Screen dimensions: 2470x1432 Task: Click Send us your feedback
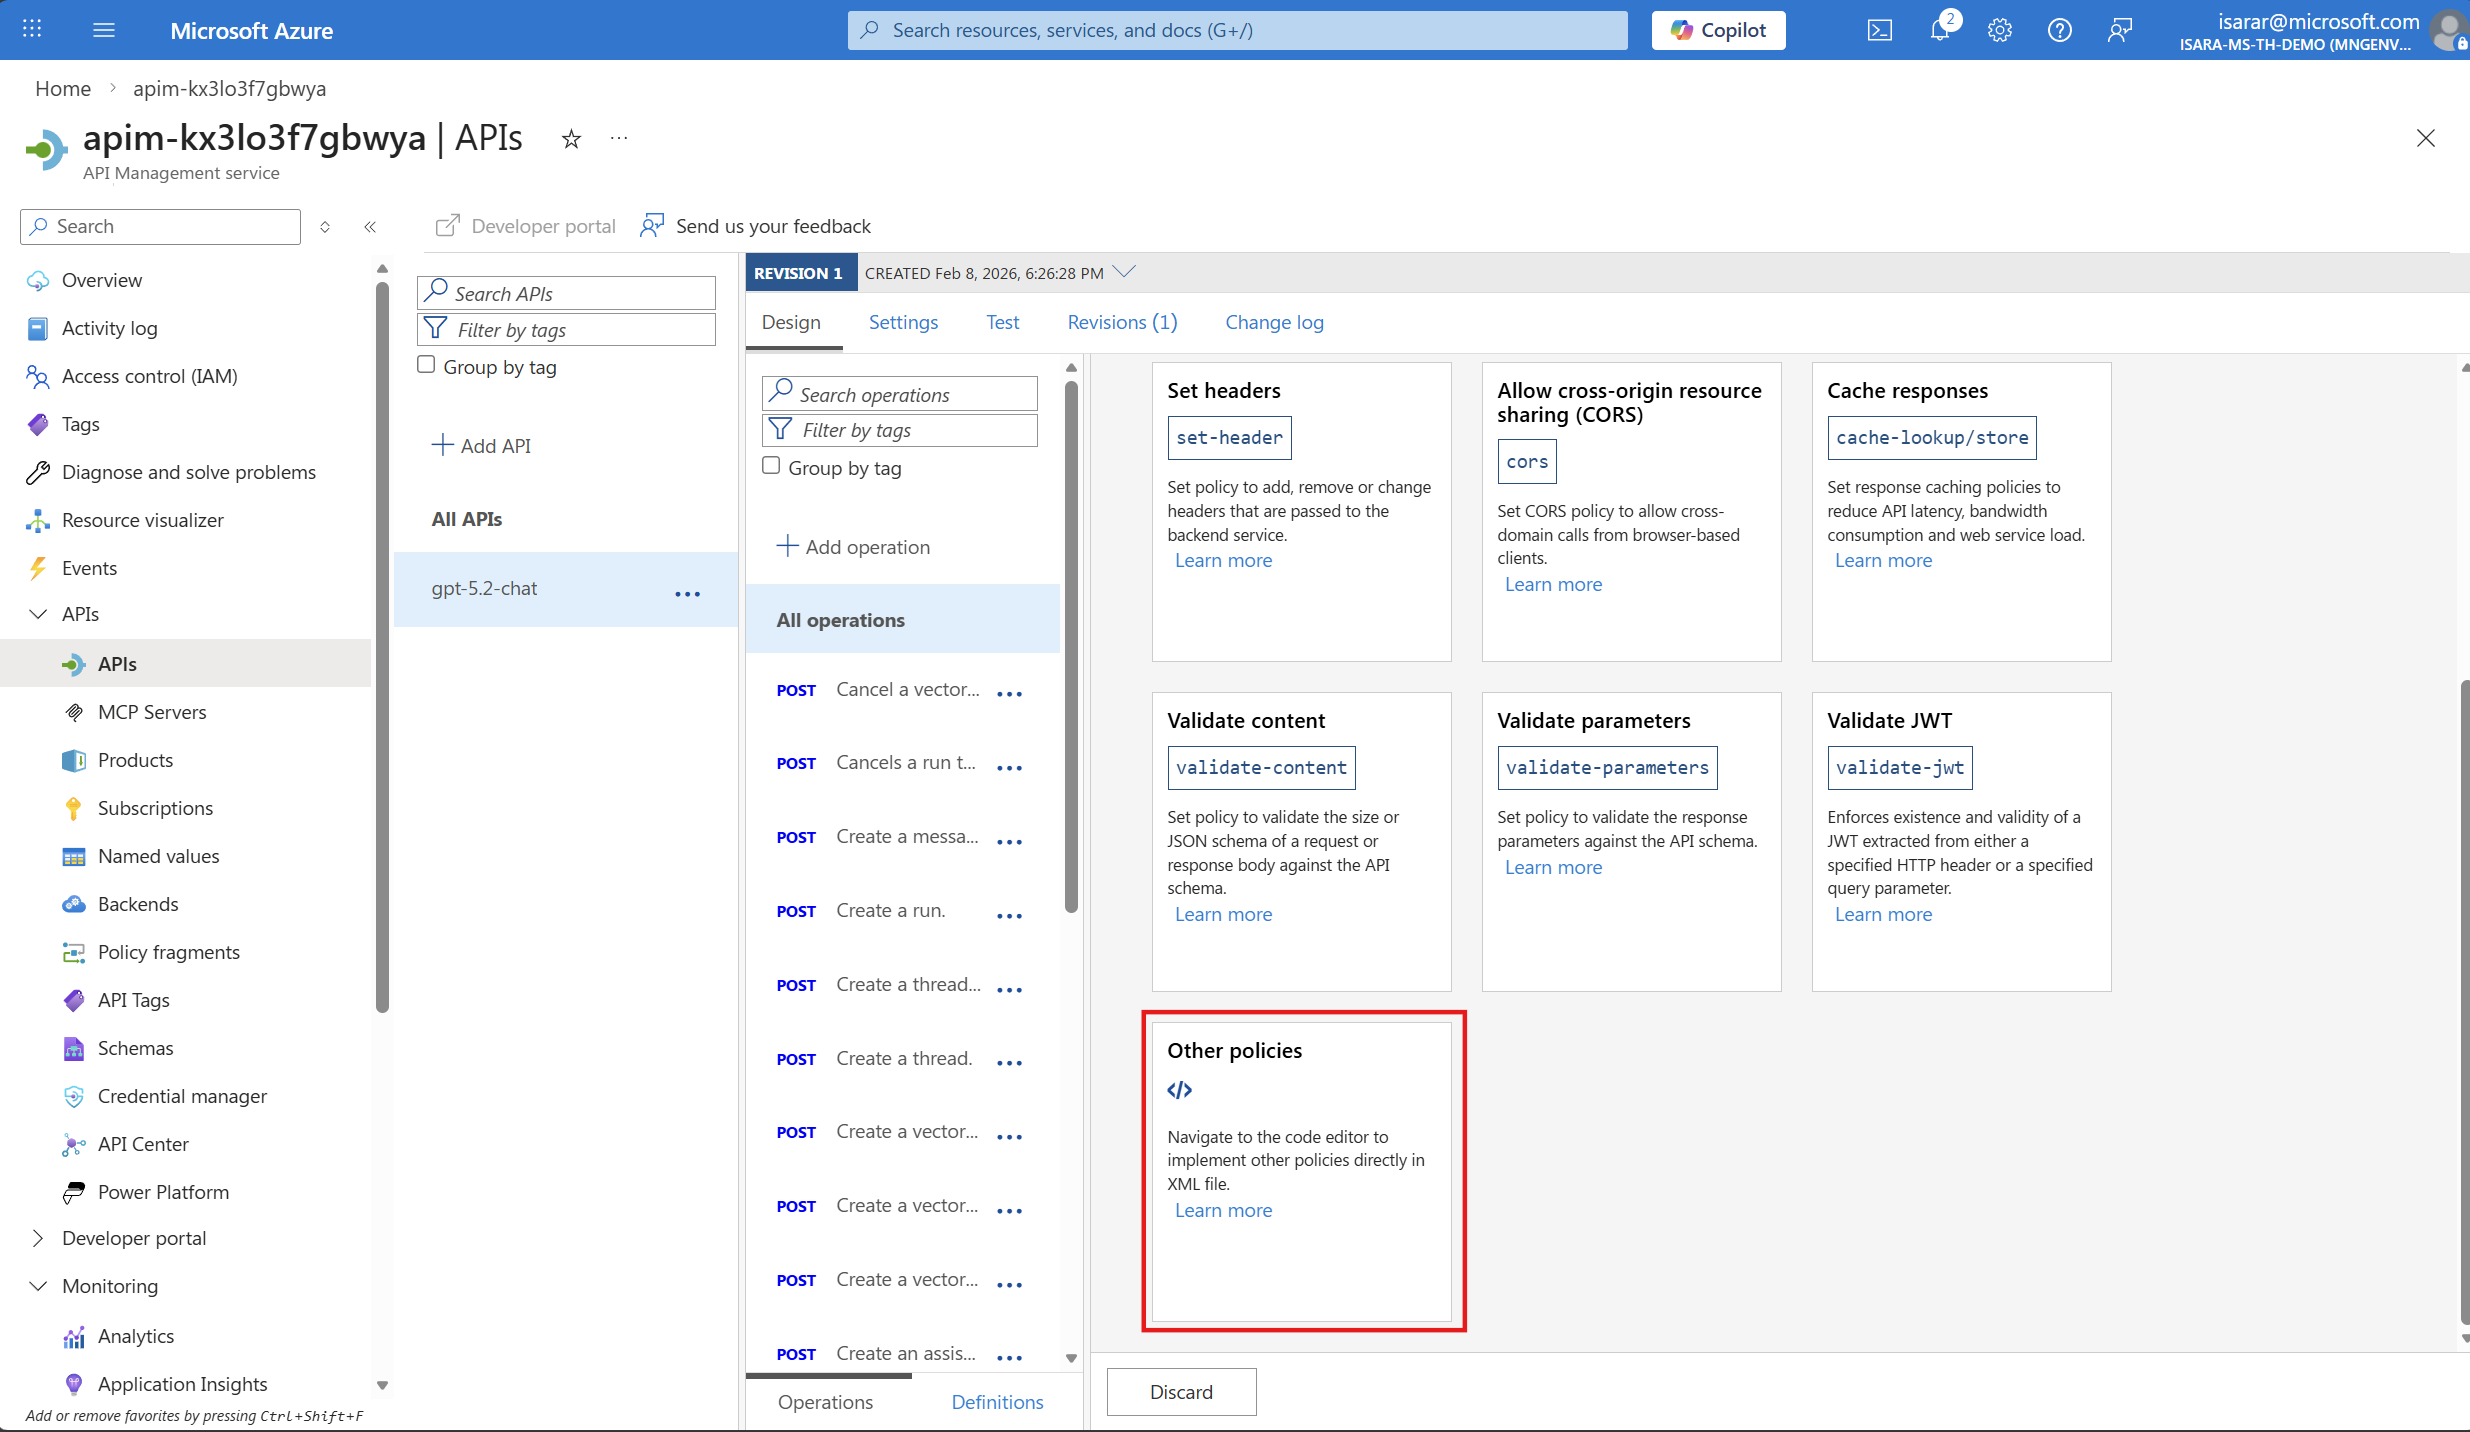coord(756,226)
